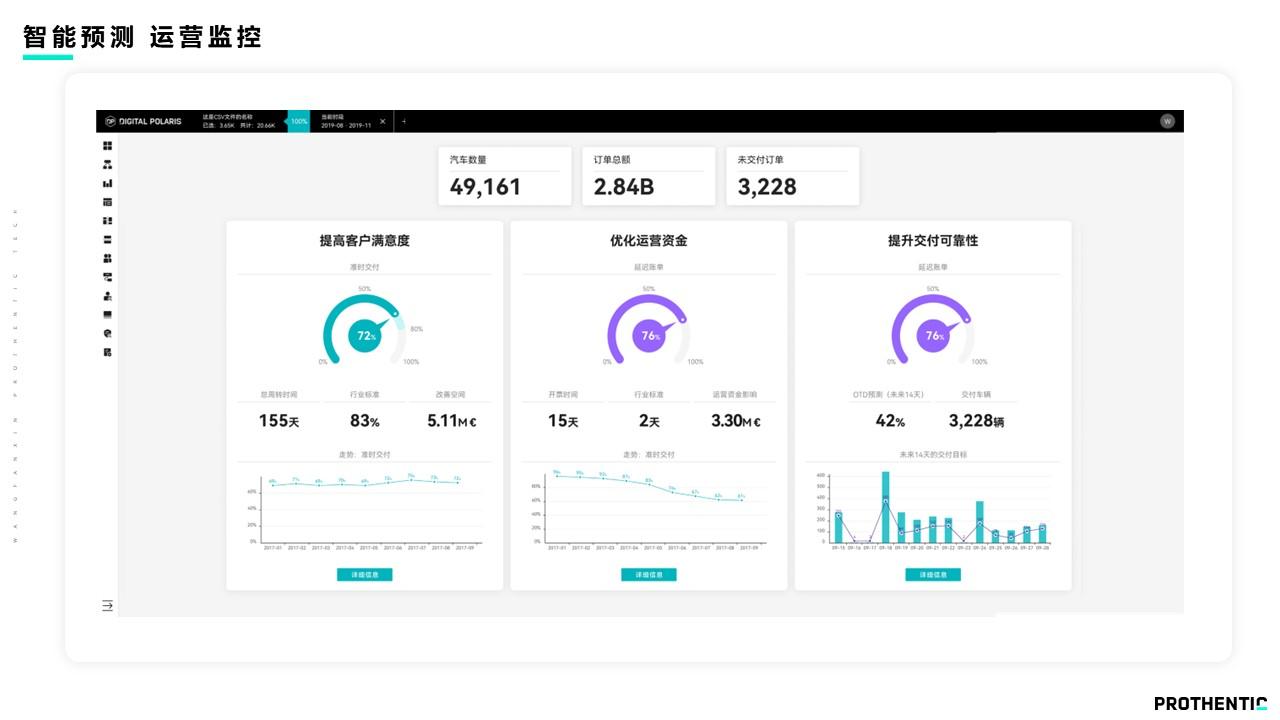Select the hierarchy chart icon in the sidebar
Screen dimensions: 1280x720
pos(108,165)
